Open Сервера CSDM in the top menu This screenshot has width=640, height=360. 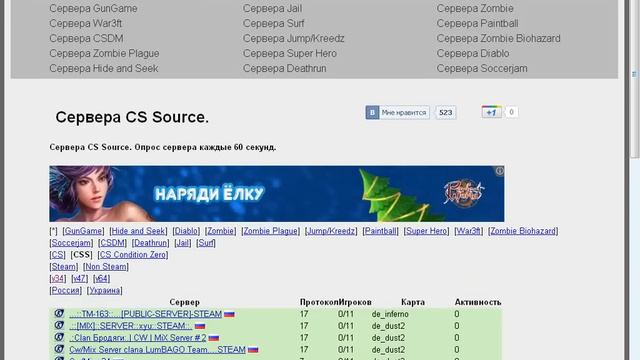[86, 38]
